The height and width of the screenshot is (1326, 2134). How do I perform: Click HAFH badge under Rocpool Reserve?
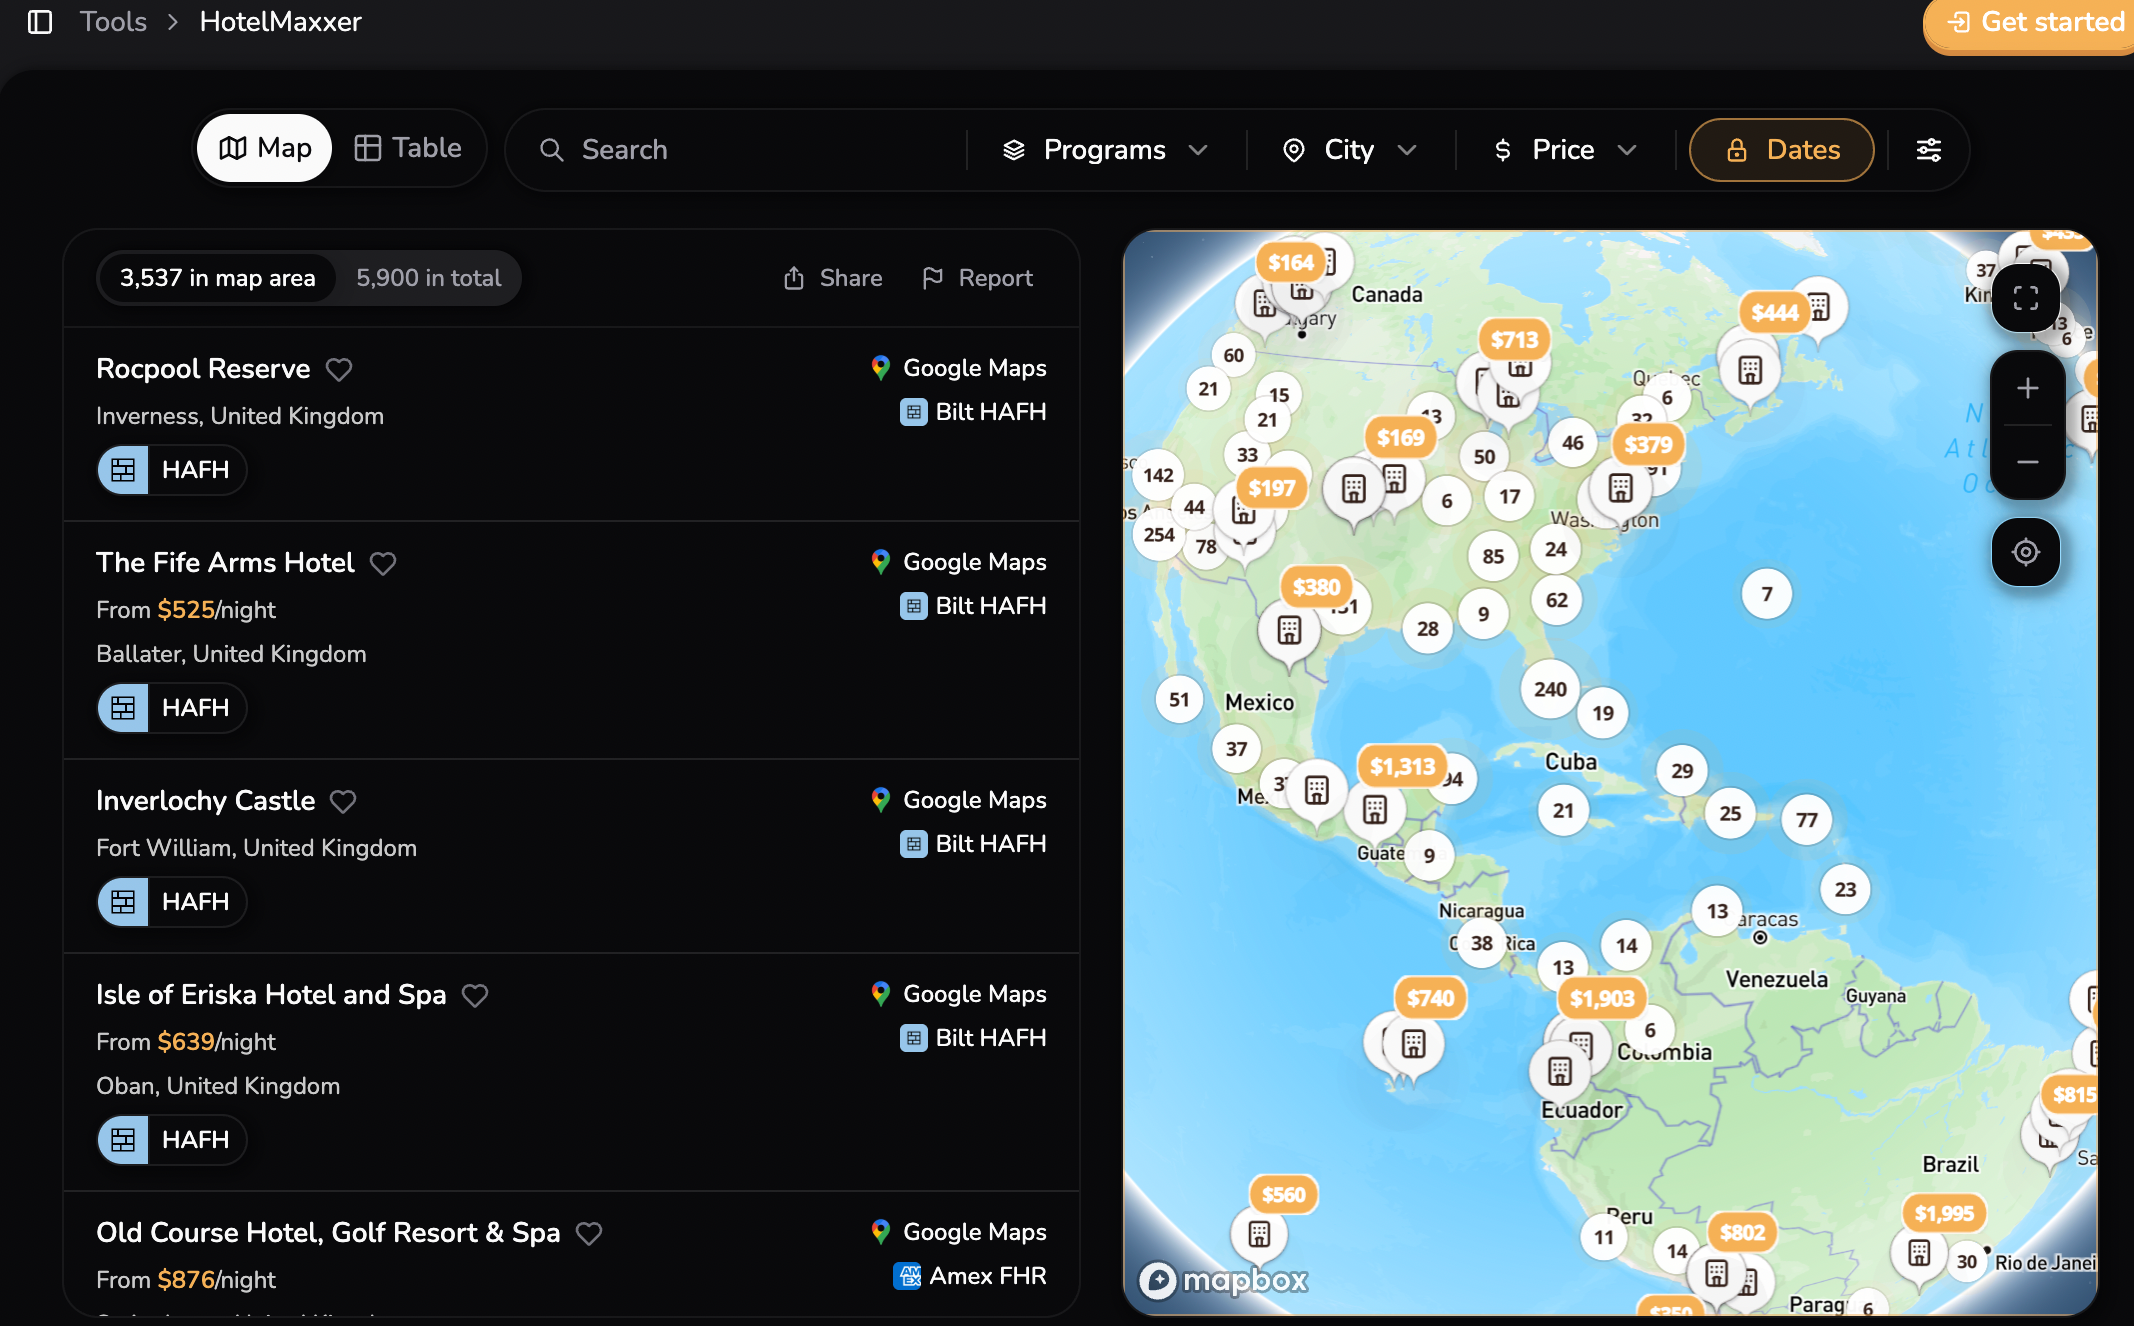(x=172, y=470)
